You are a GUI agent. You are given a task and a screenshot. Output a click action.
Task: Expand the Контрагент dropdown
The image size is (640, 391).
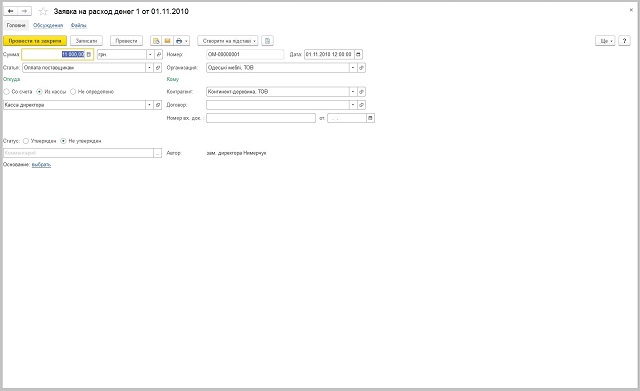click(353, 92)
